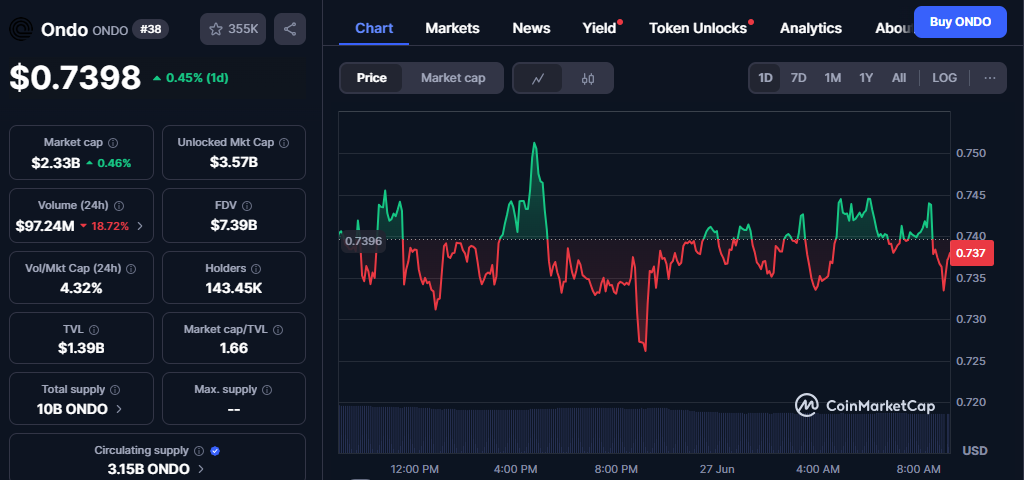Add Ondo to watchlist with star icon

[233, 29]
